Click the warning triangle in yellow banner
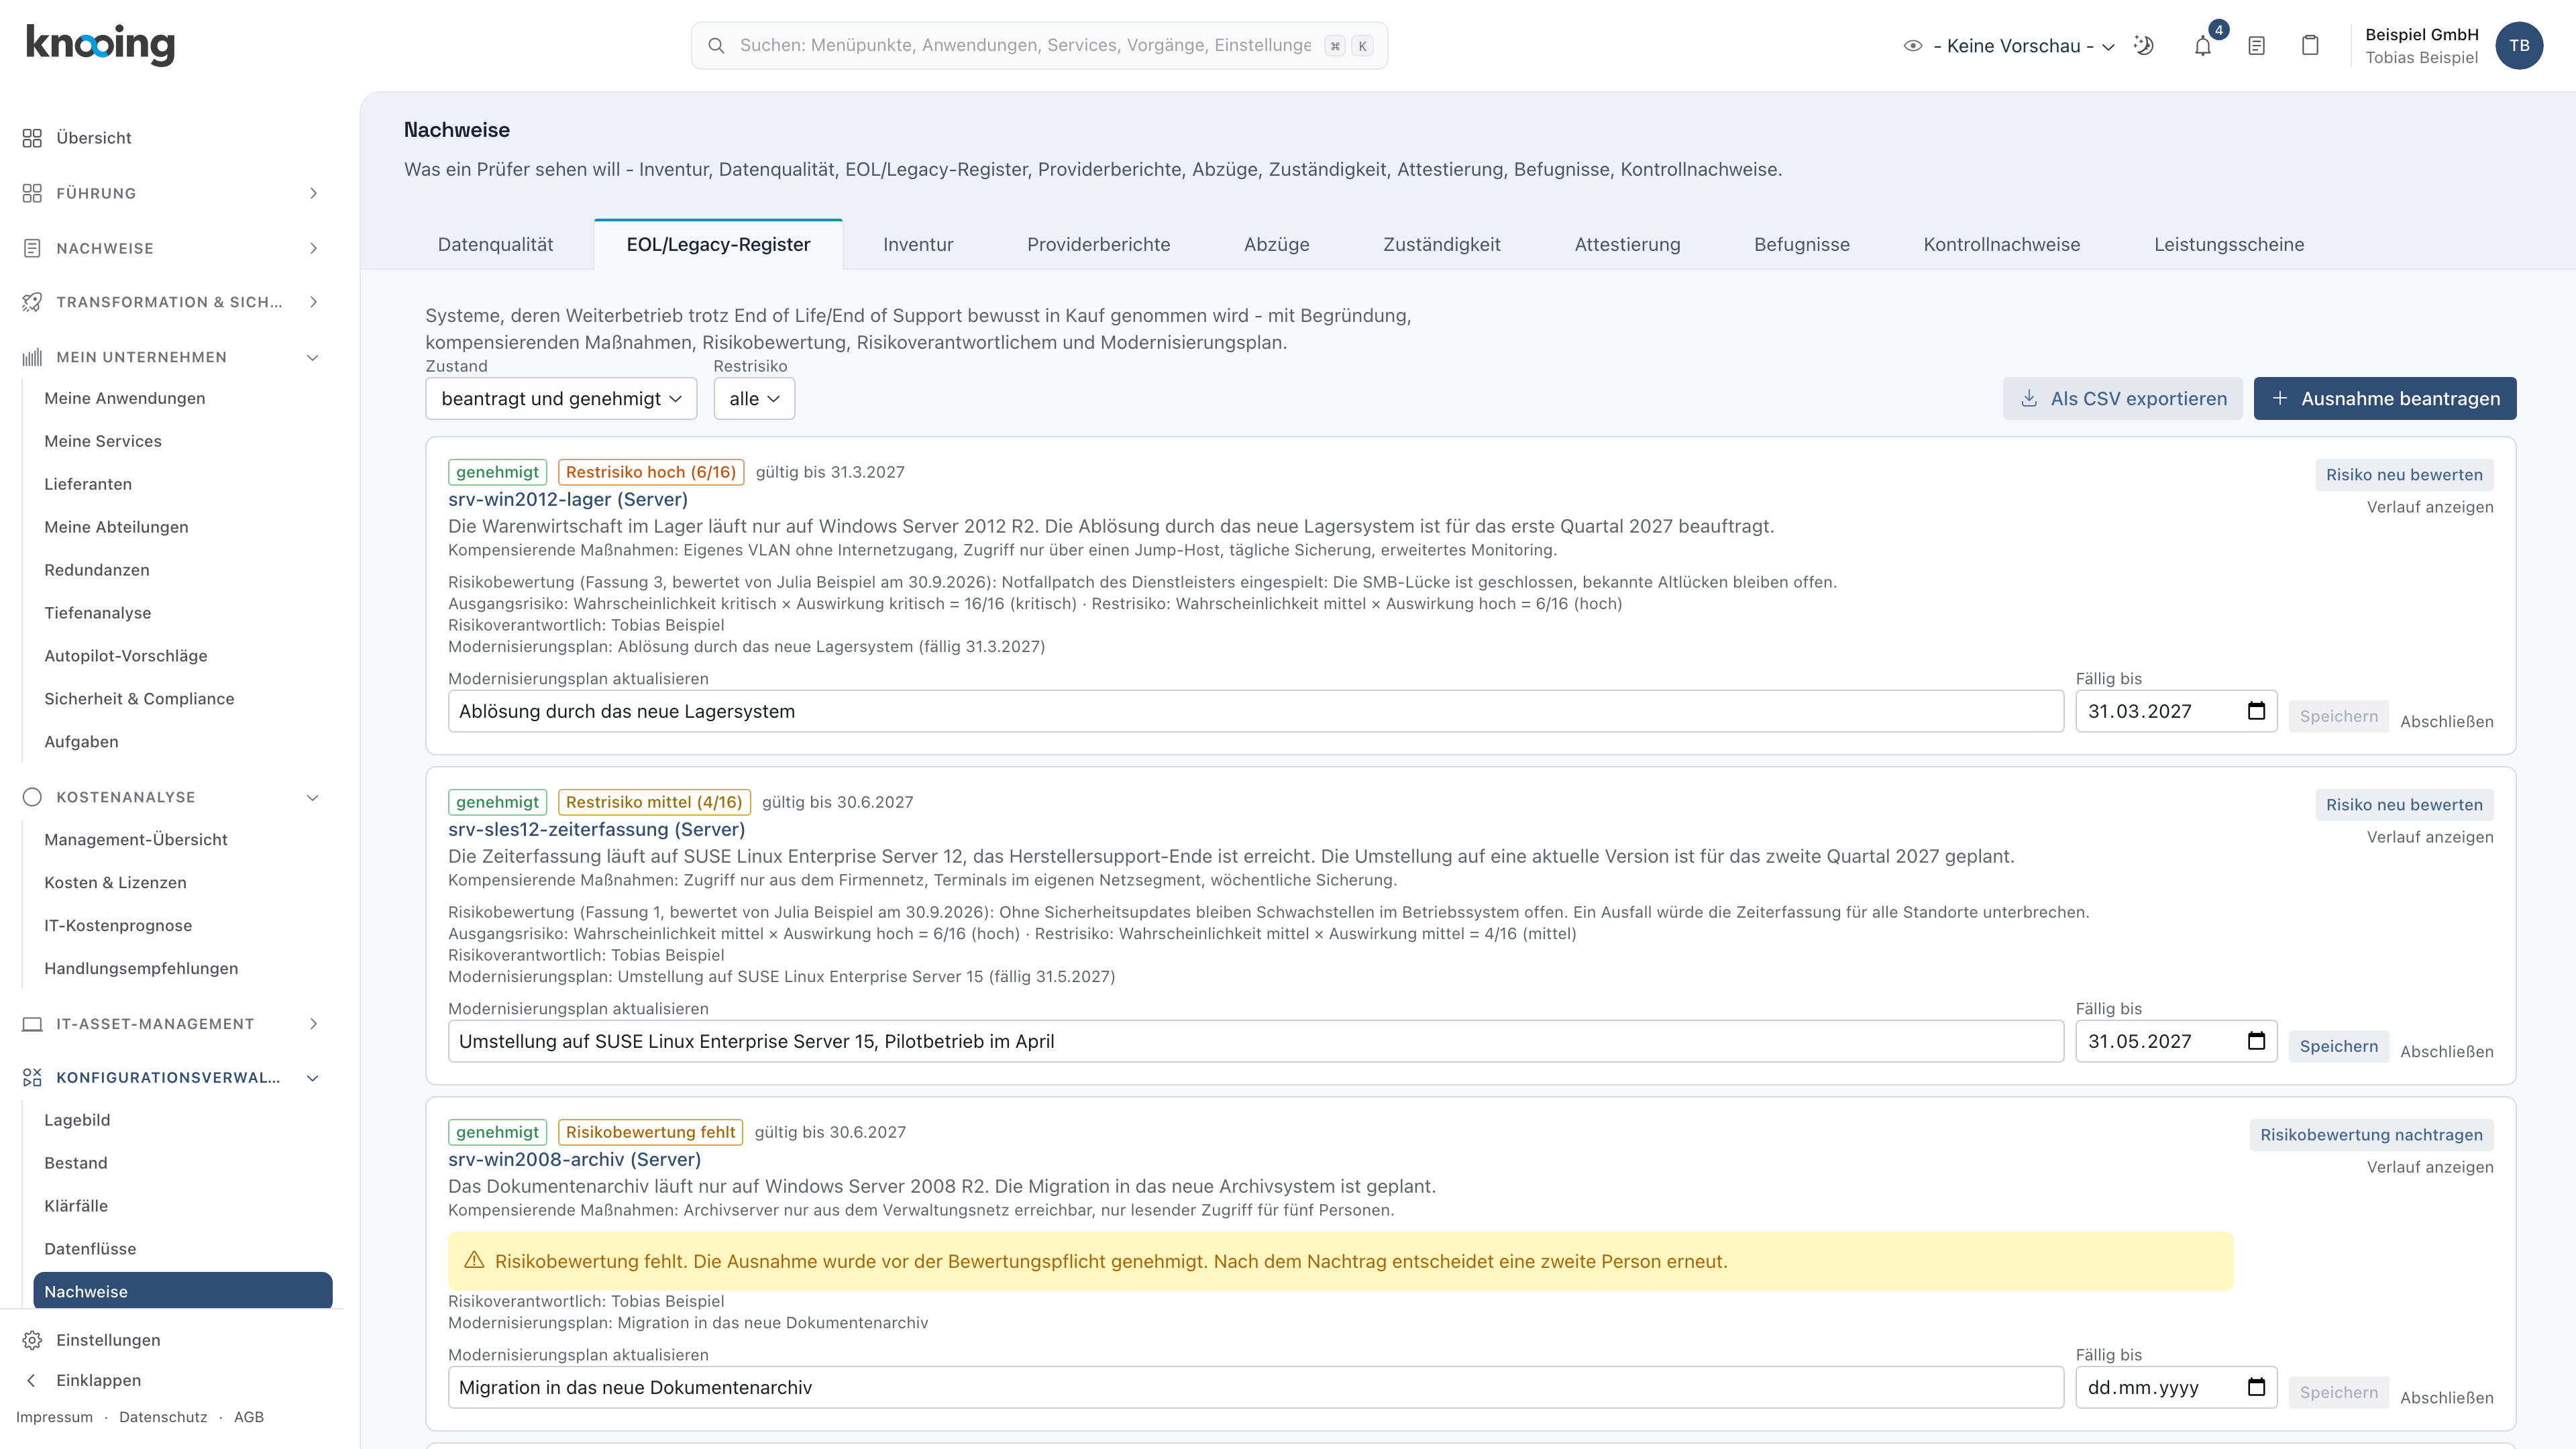 [474, 1260]
